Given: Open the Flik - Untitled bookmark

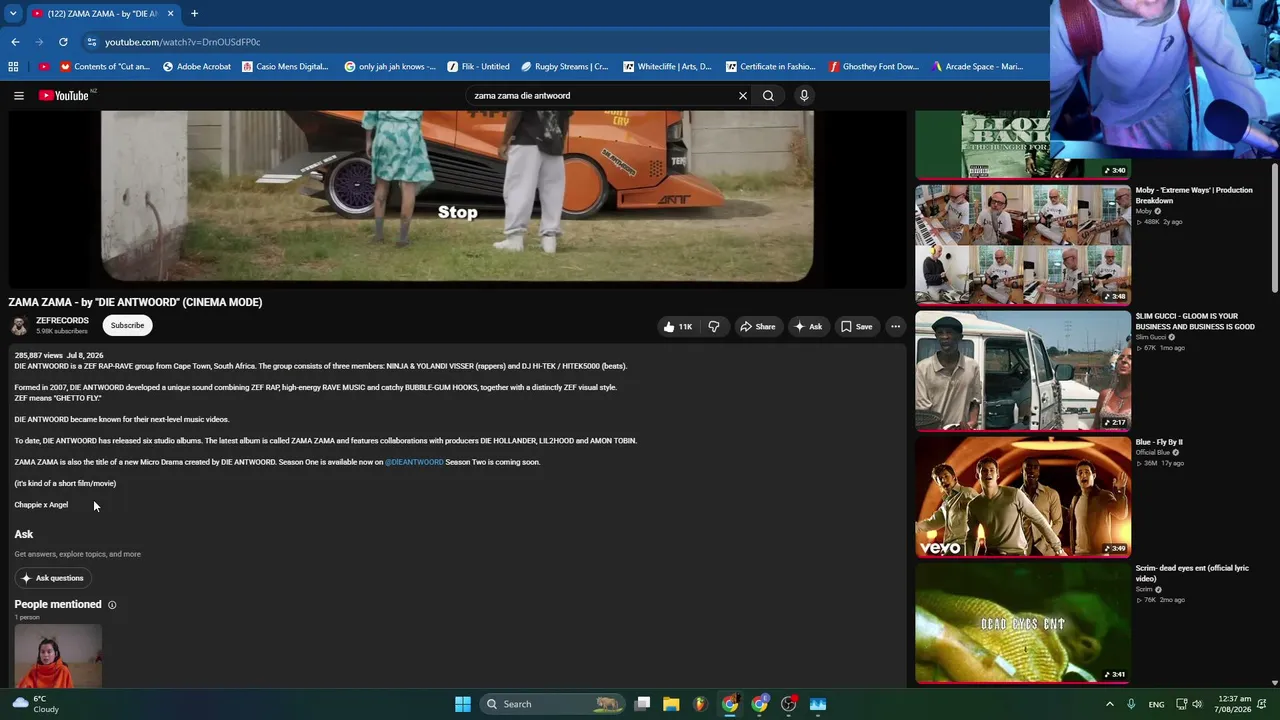Looking at the screenshot, I should click(478, 67).
